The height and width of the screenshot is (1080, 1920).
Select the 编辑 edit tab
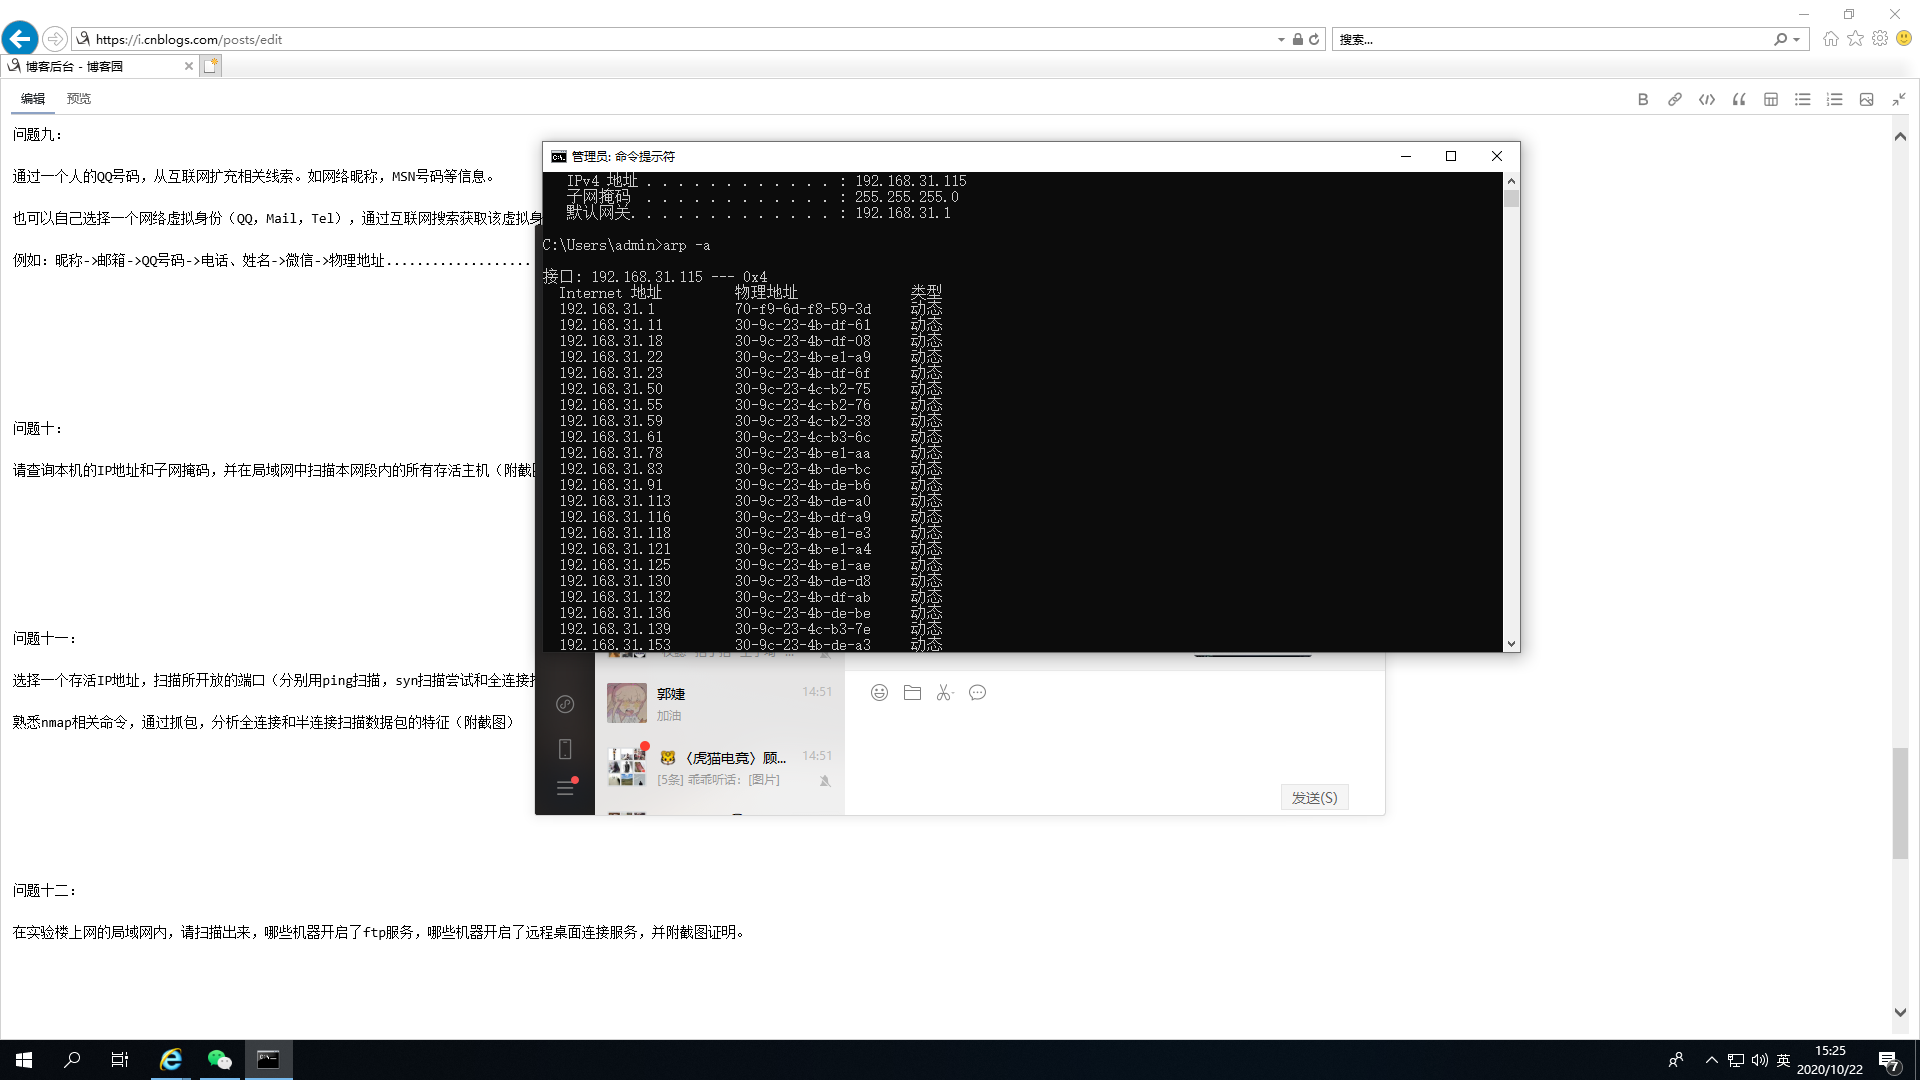point(33,99)
